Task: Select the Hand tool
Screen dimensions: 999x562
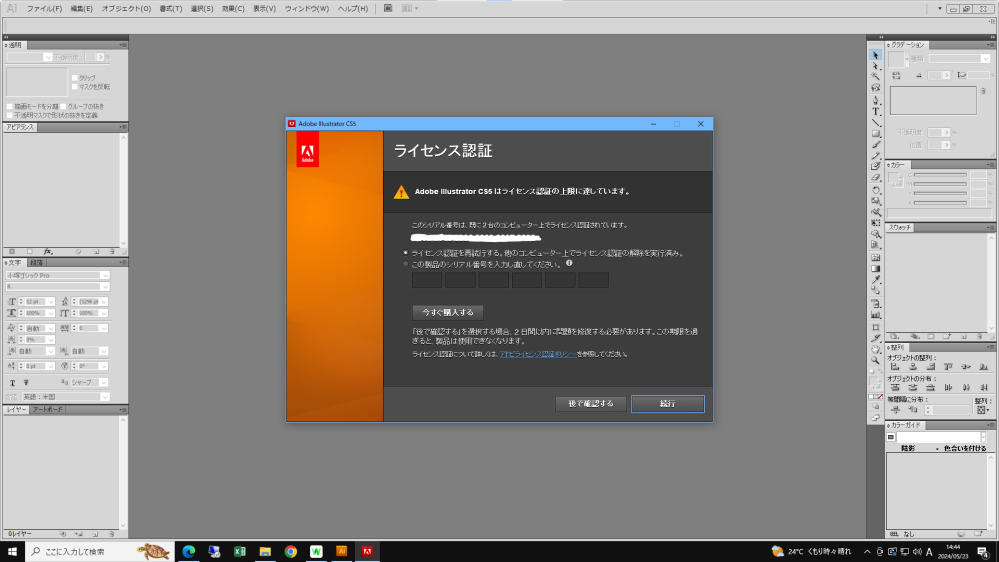Action: [875, 349]
